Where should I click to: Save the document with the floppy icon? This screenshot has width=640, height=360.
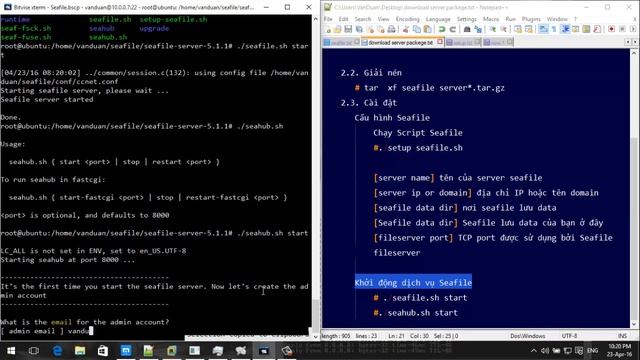pos(348,29)
